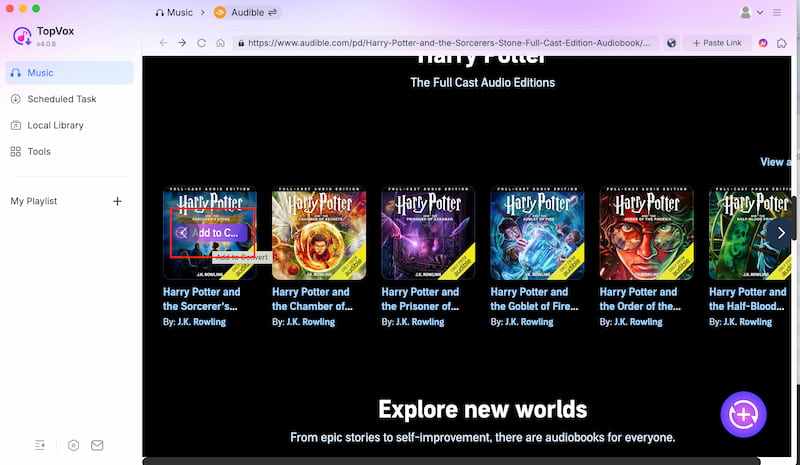800x465 pixels.
Task: Switch service via Audible selector
Action: coord(246,12)
